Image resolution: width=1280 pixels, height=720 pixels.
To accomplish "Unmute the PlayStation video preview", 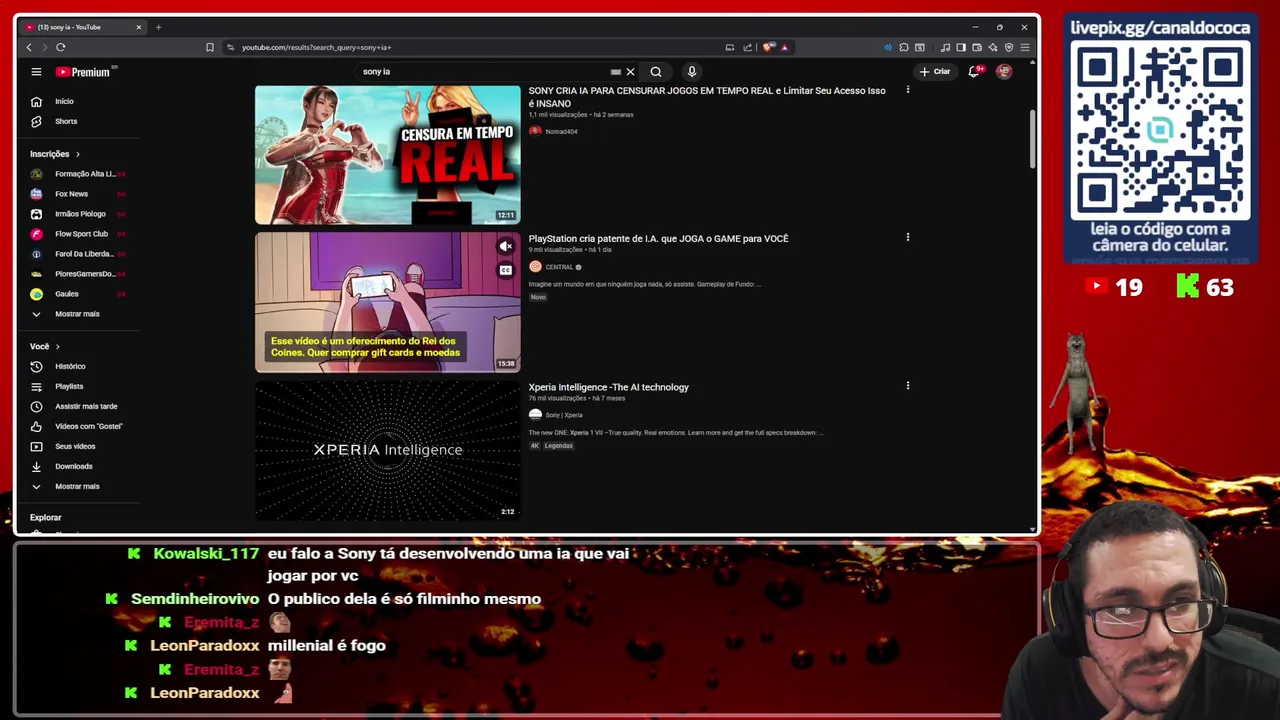I will pyautogui.click(x=506, y=246).
